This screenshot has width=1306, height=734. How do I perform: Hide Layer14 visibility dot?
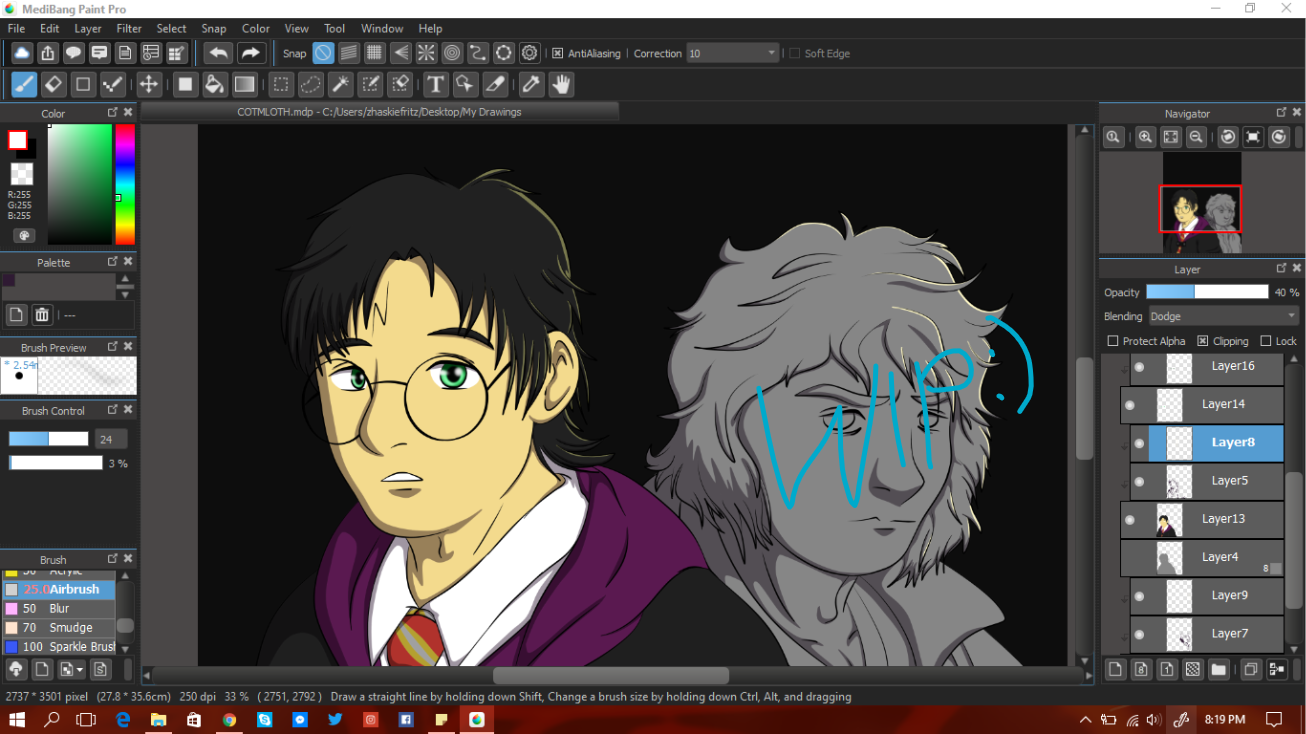pos(1130,405)
